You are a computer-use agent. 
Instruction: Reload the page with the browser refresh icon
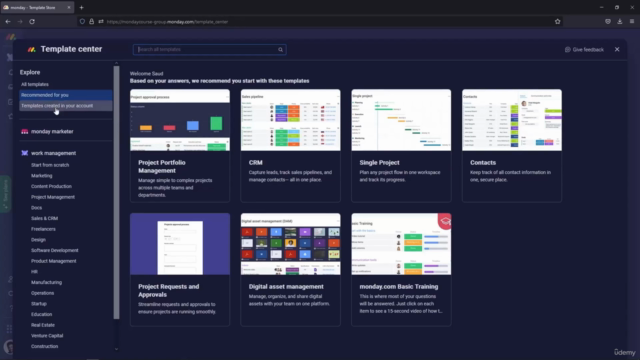tap(32, 22)
